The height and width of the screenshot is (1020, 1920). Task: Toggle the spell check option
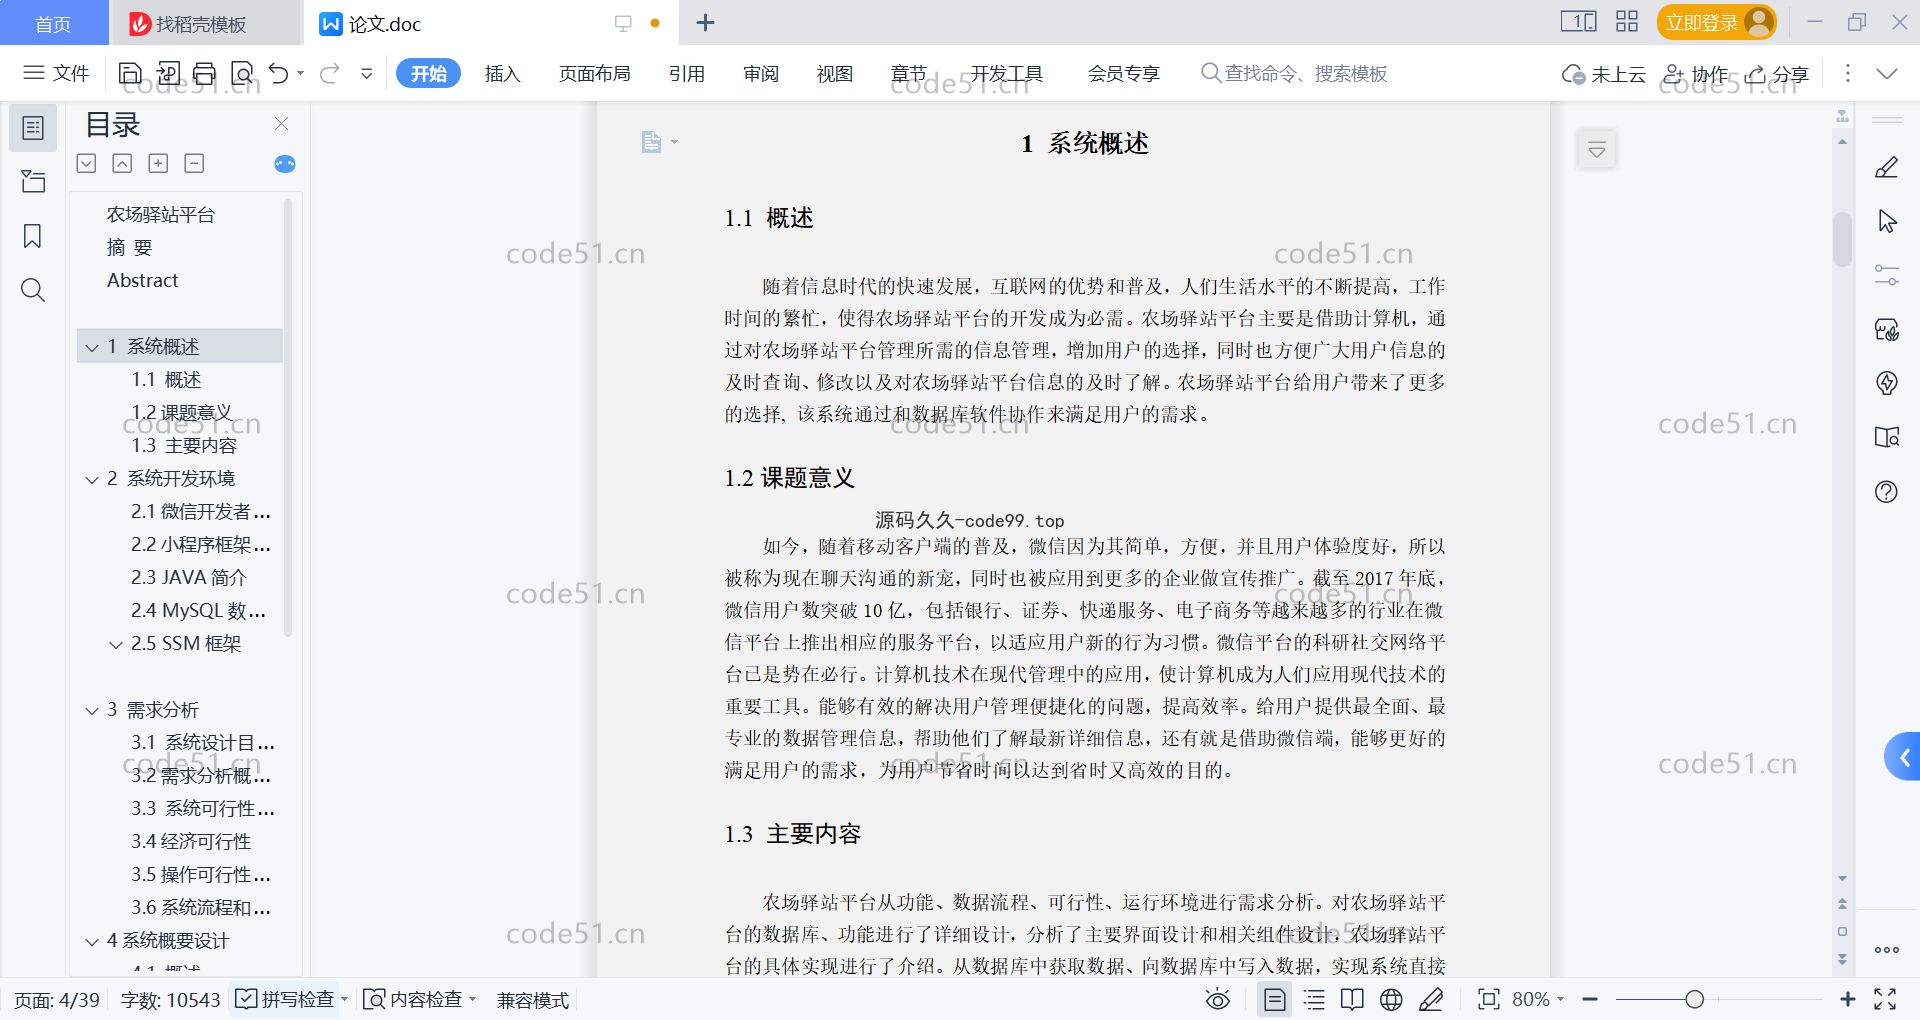tap(285, 999)
